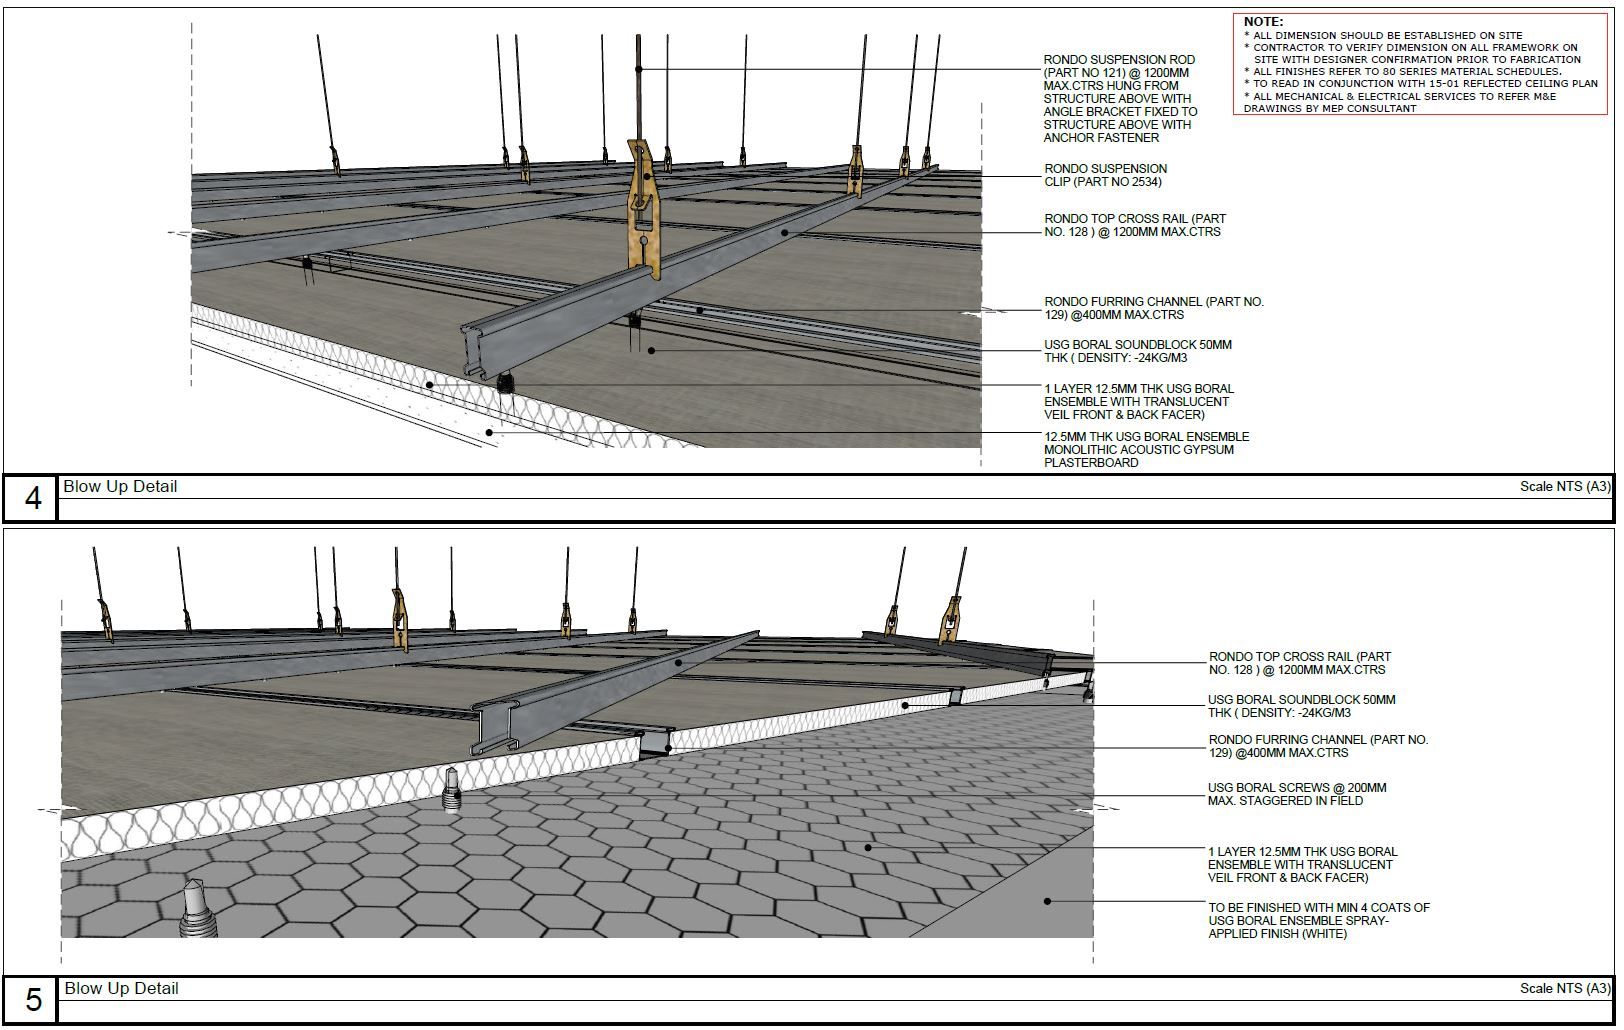Image resolution: width=1624 pixels, height=1030 pixels.
Task: Select the large golden suspension clip in detail 4
Action: tap(645, 210)
